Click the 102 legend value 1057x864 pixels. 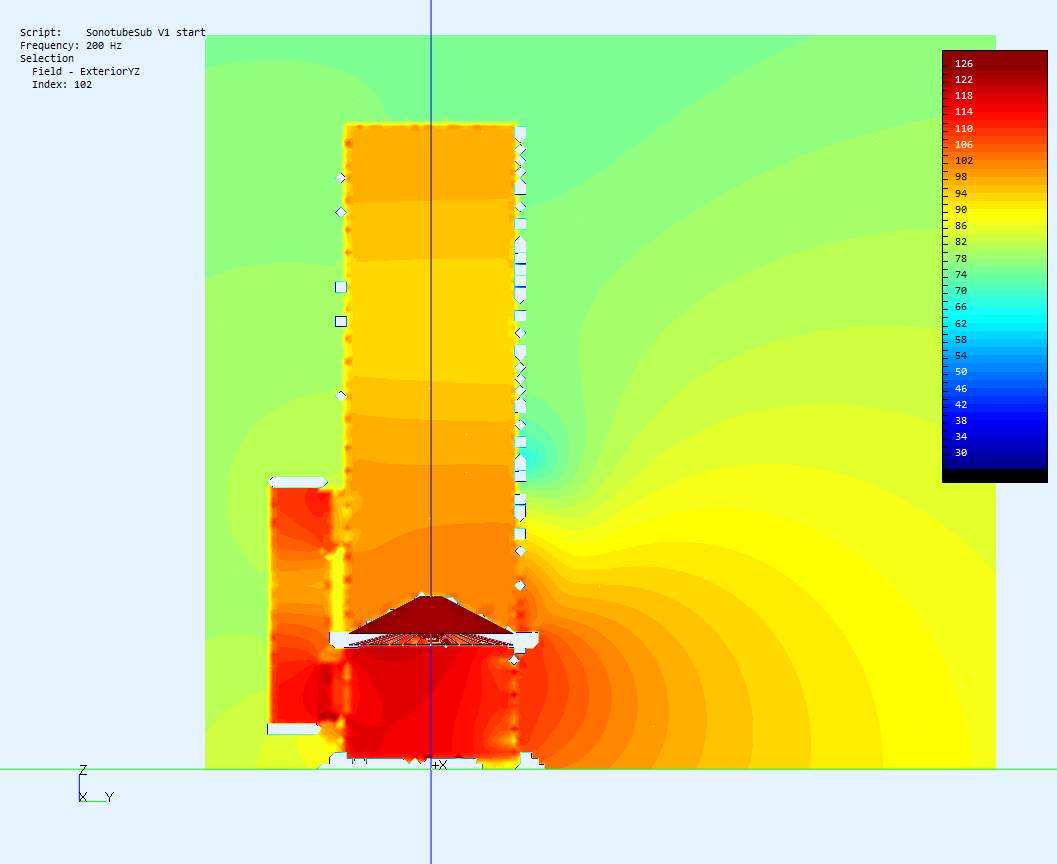tap(964, 160)
